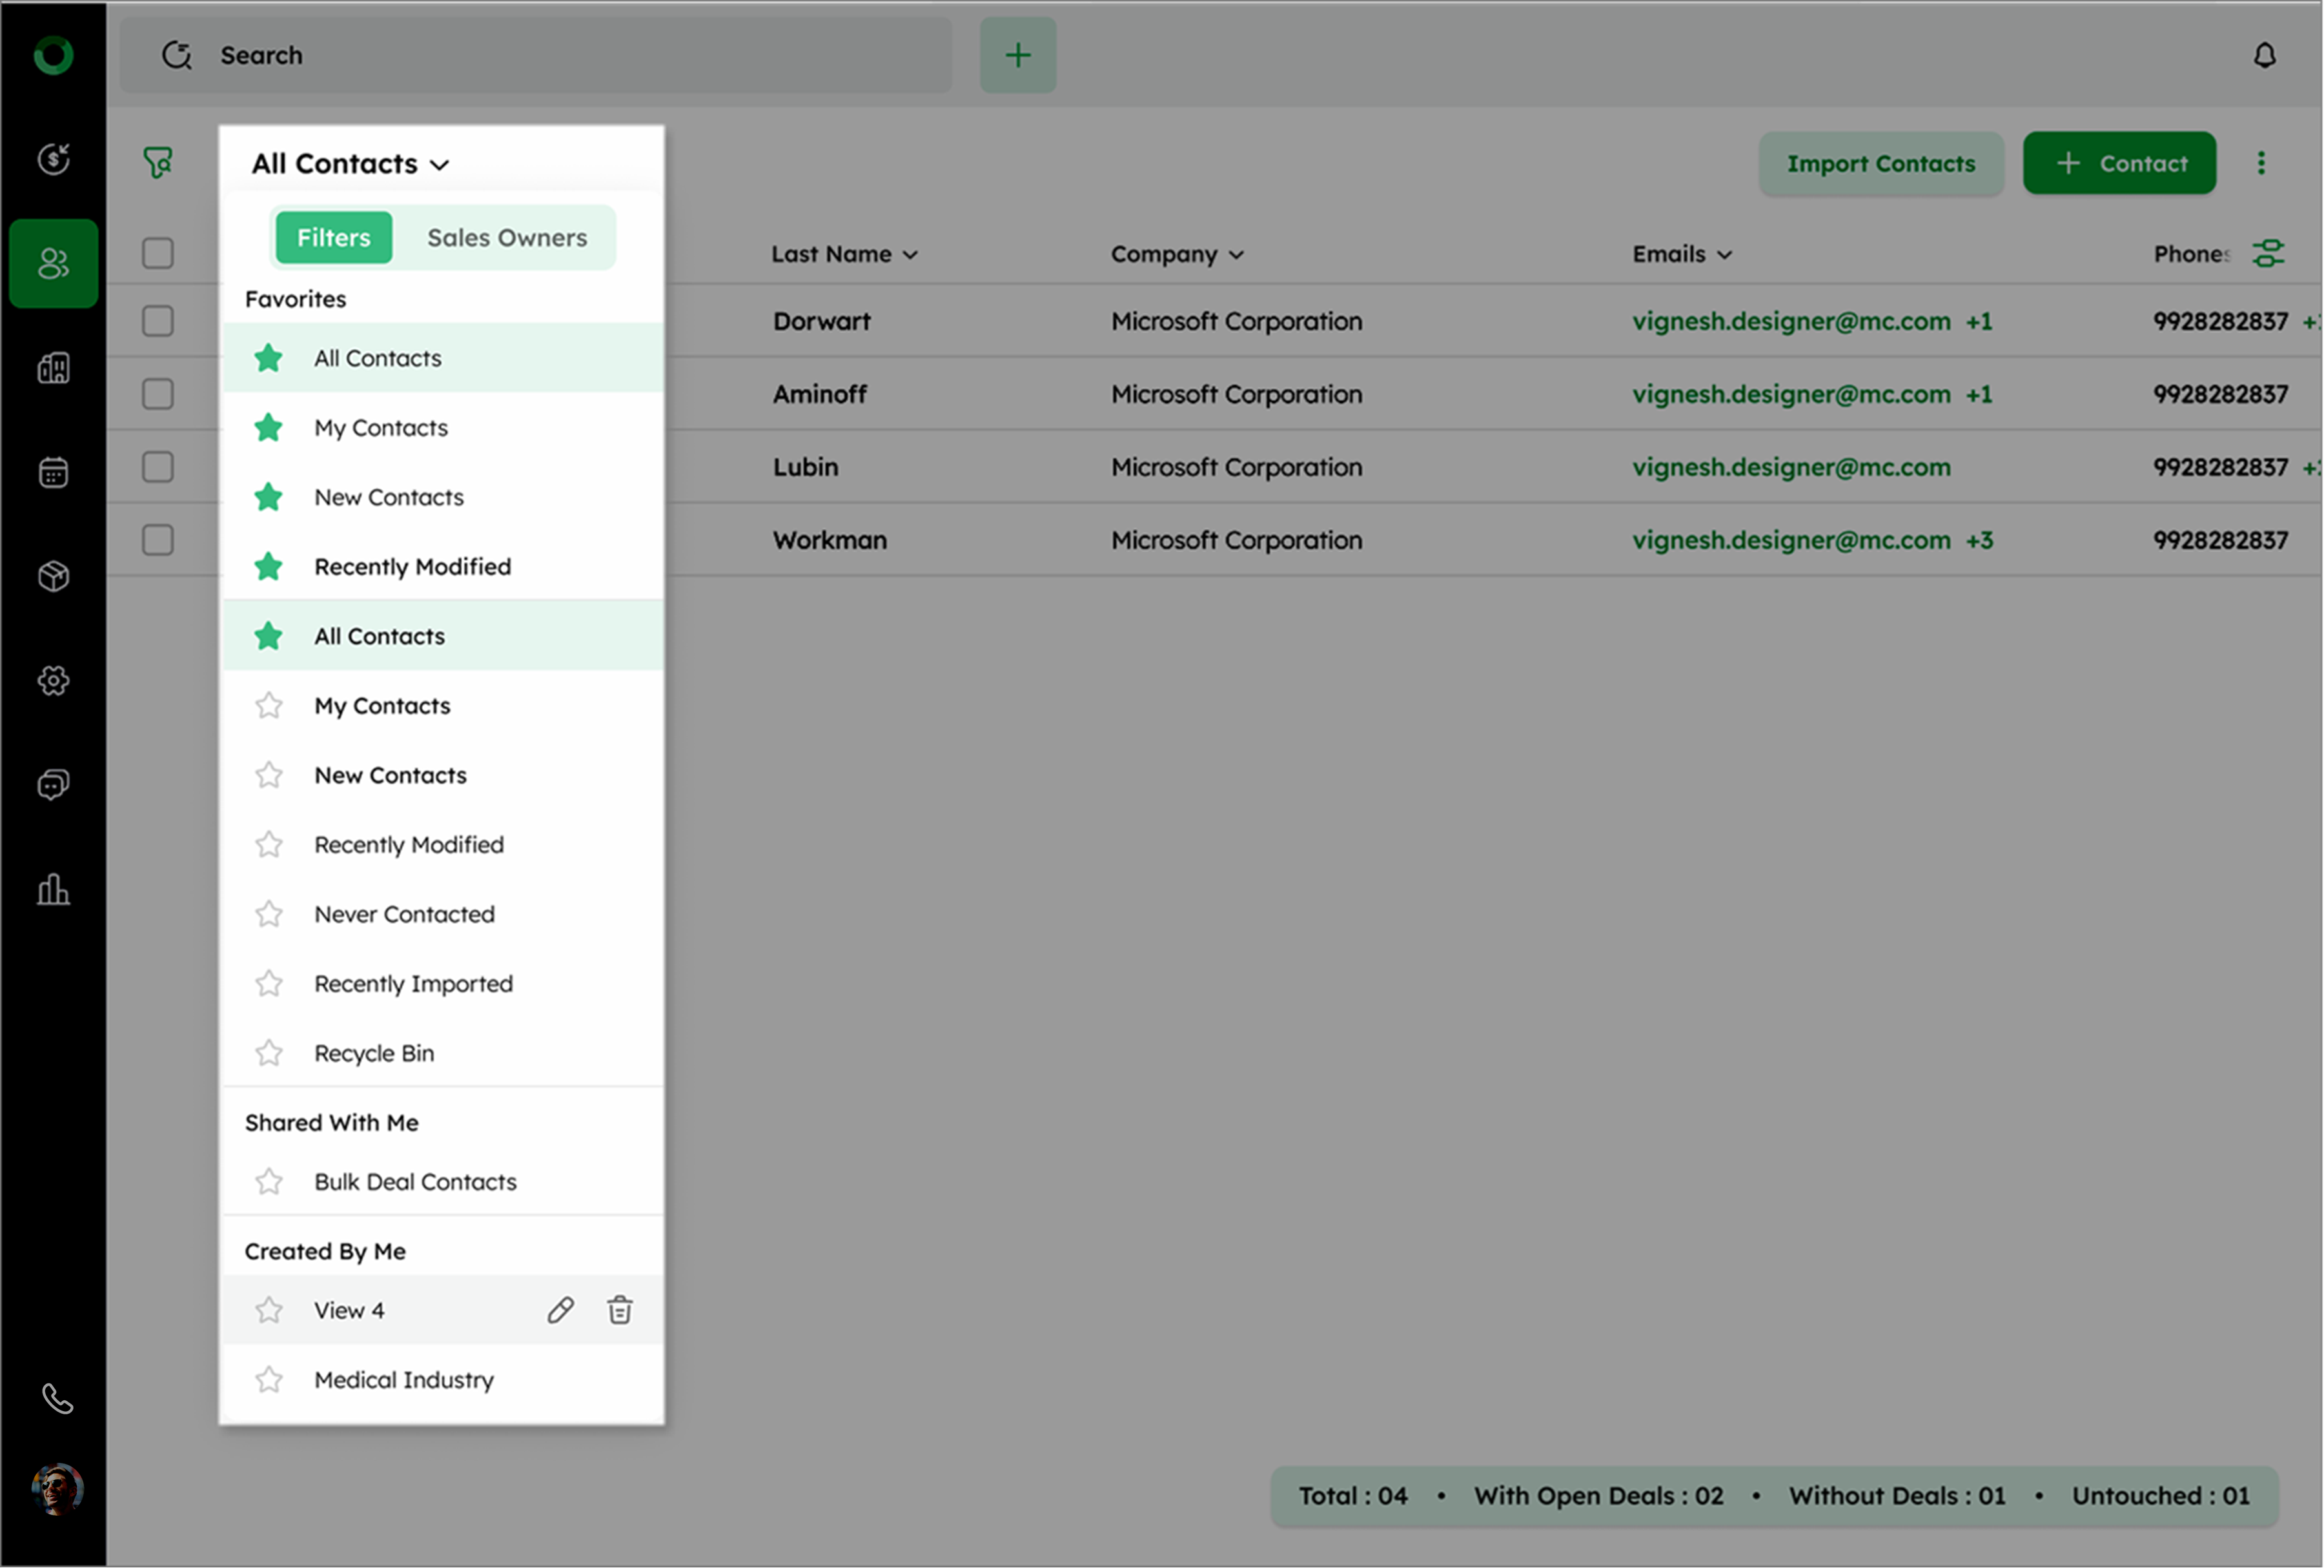Edit View 4 using pencil icon

pos(560,1310)
